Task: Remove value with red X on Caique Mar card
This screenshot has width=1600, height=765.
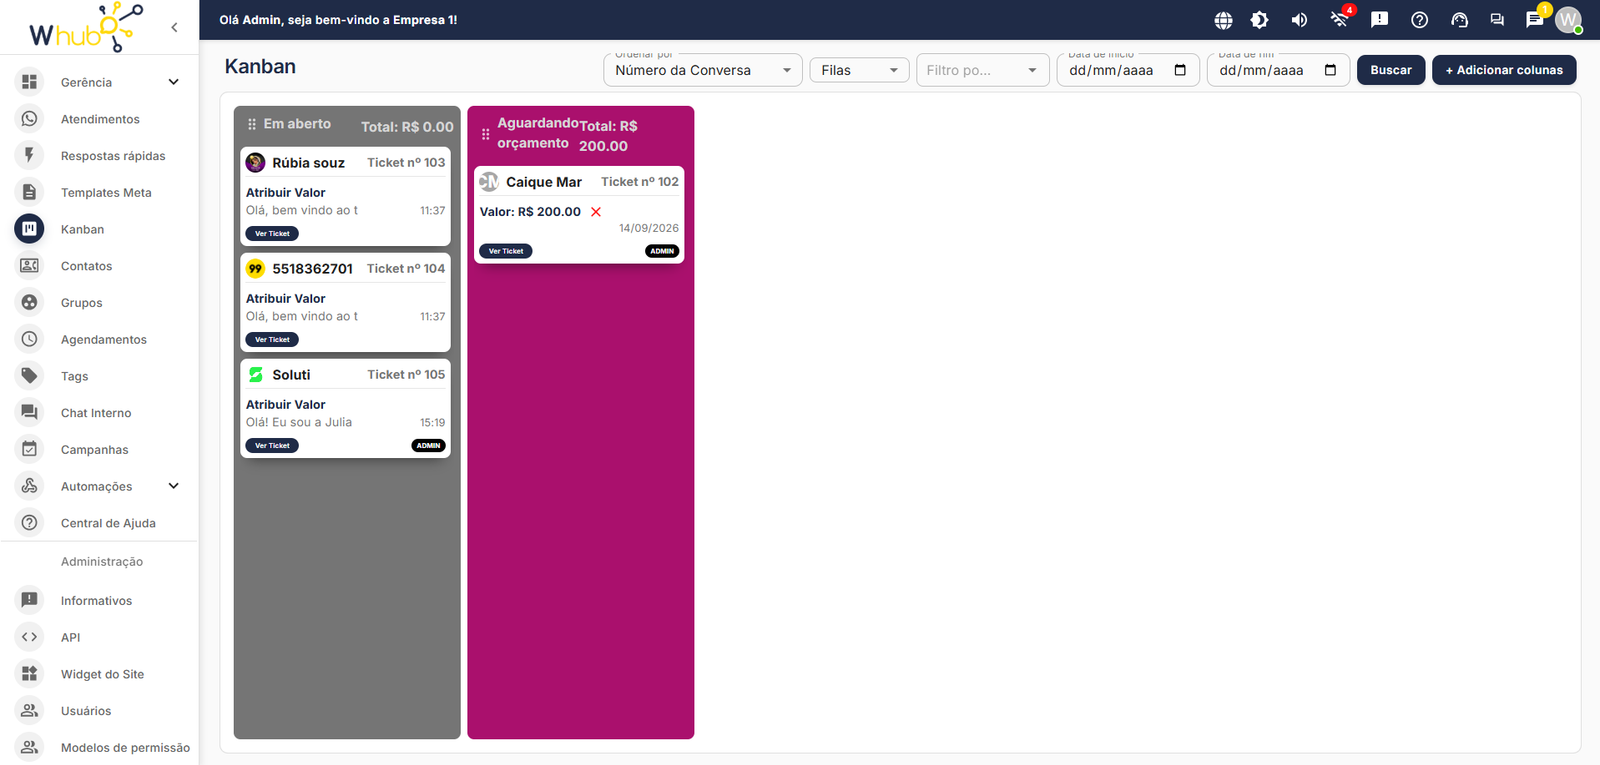Action: tap(596, 212)
